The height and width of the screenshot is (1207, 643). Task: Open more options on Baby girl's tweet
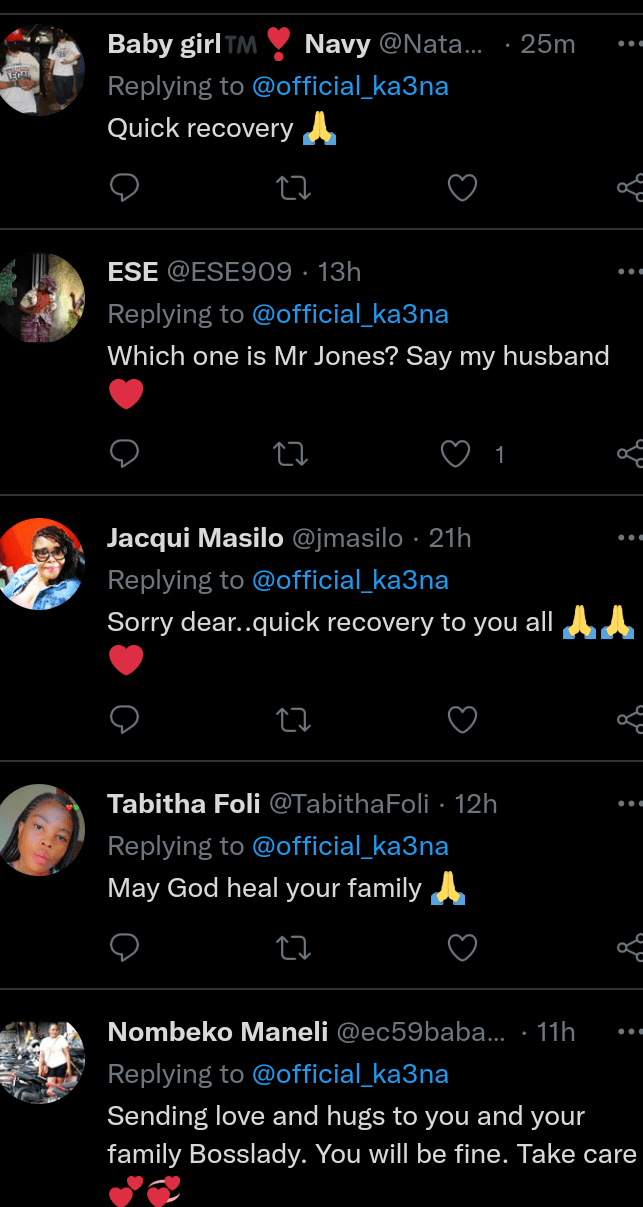click(x=629, y=45)
